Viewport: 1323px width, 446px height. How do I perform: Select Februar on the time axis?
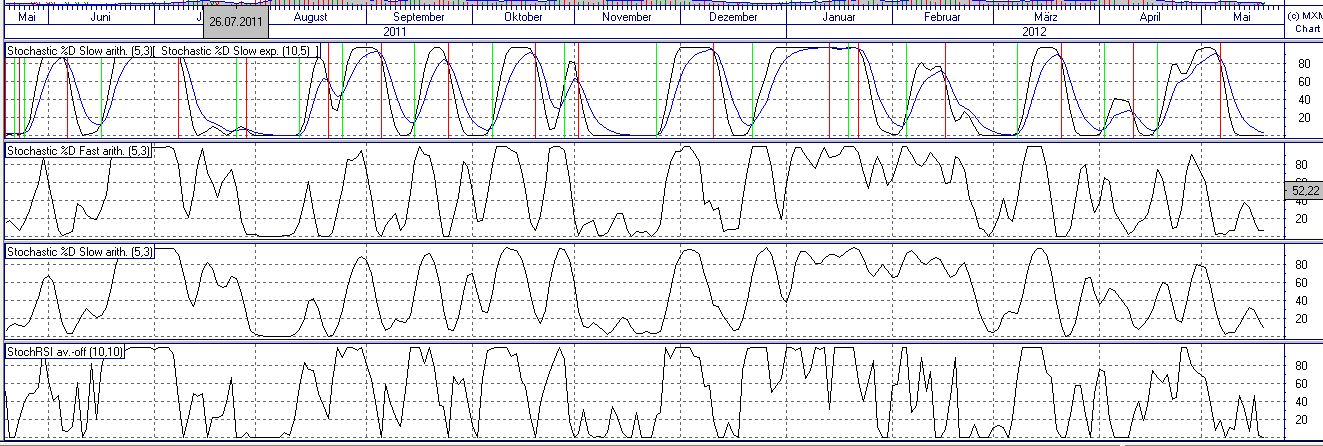(942, 17)
